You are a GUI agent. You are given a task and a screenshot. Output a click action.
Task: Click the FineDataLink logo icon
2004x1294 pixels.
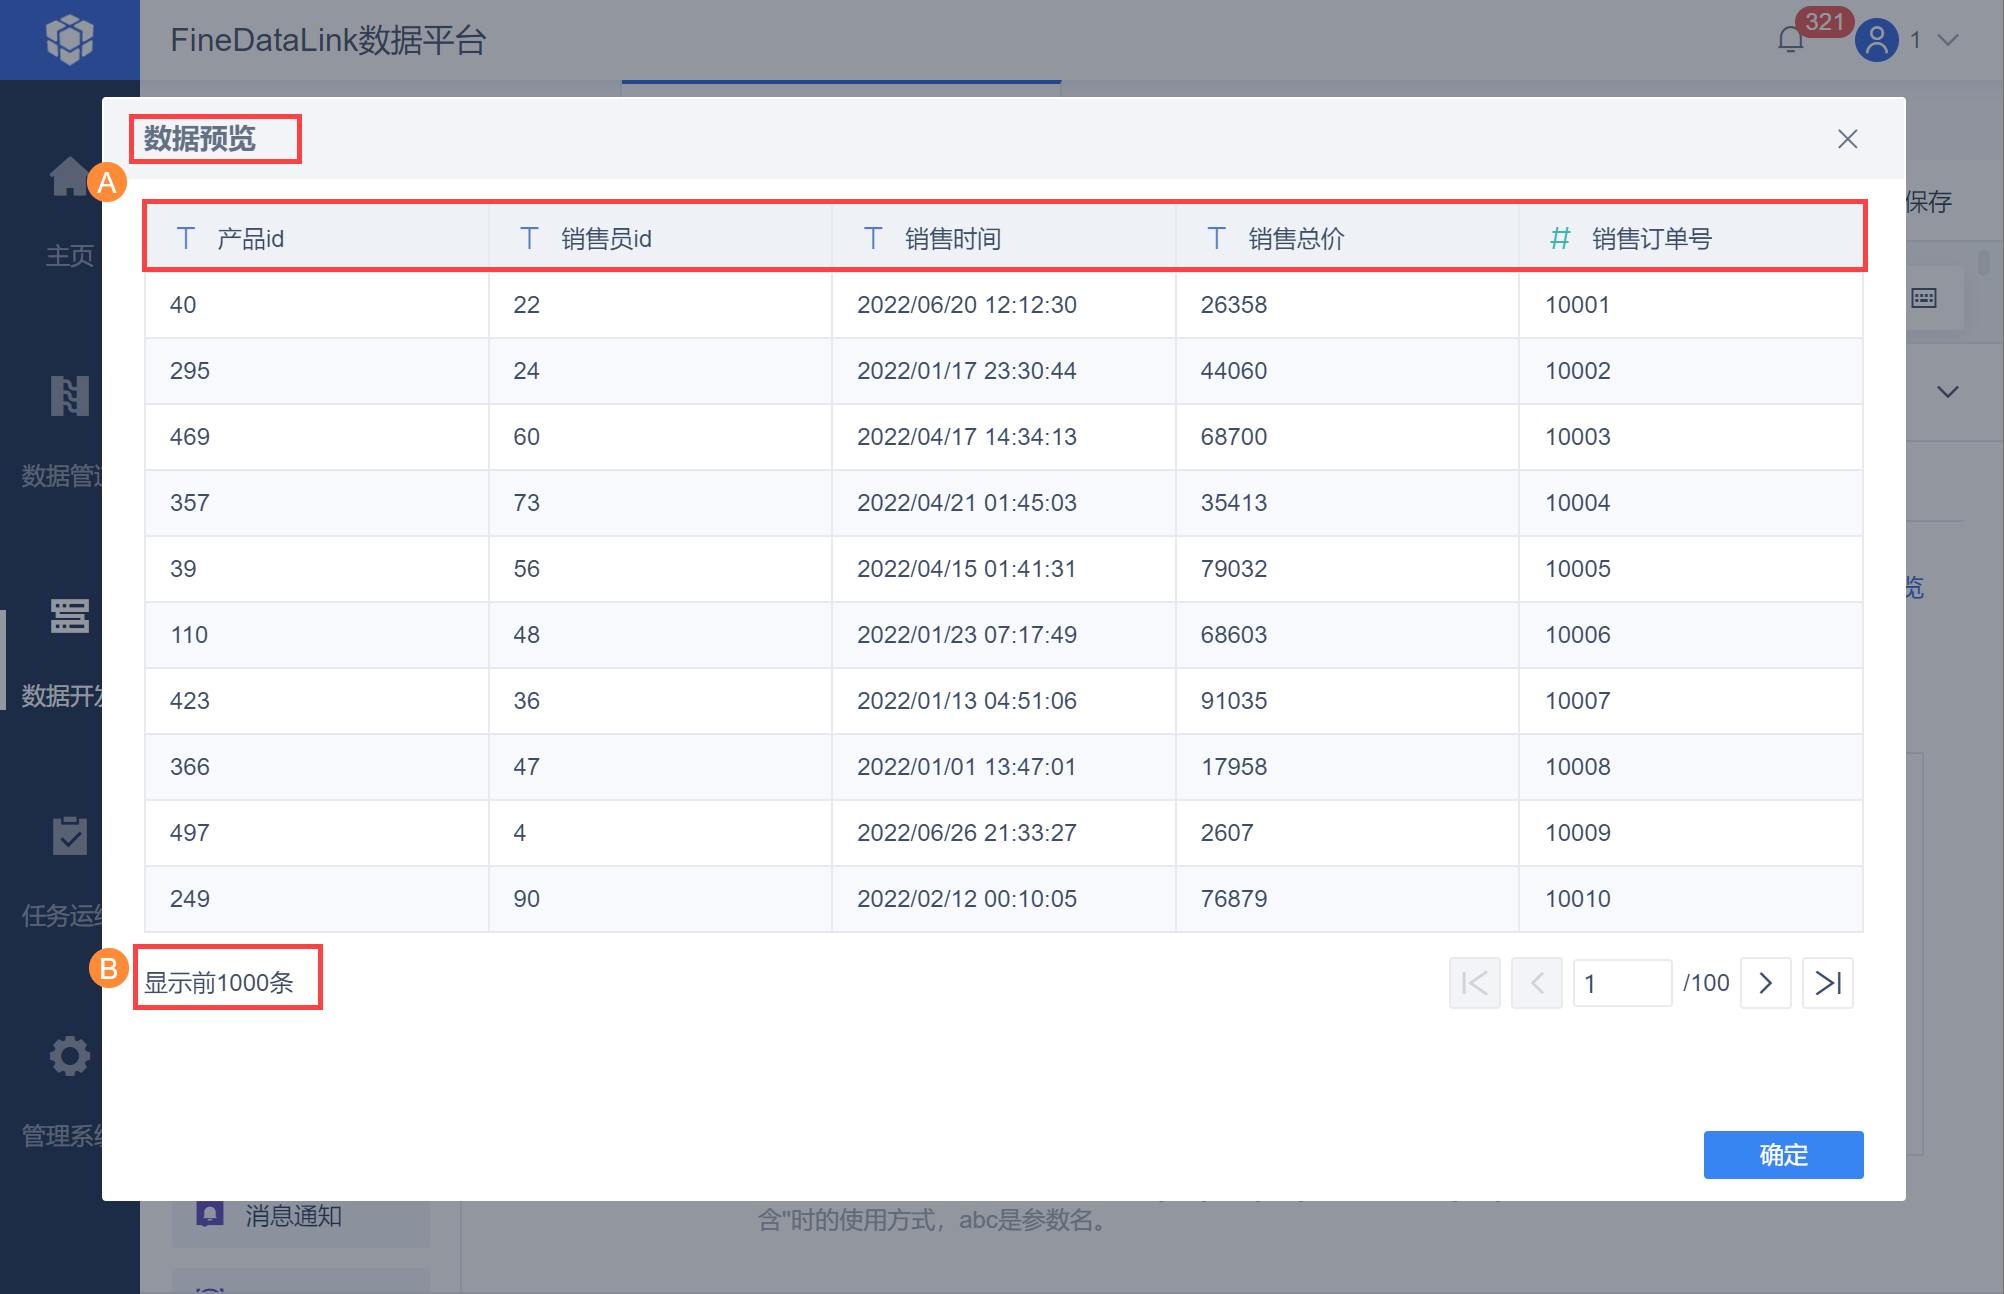69,40
